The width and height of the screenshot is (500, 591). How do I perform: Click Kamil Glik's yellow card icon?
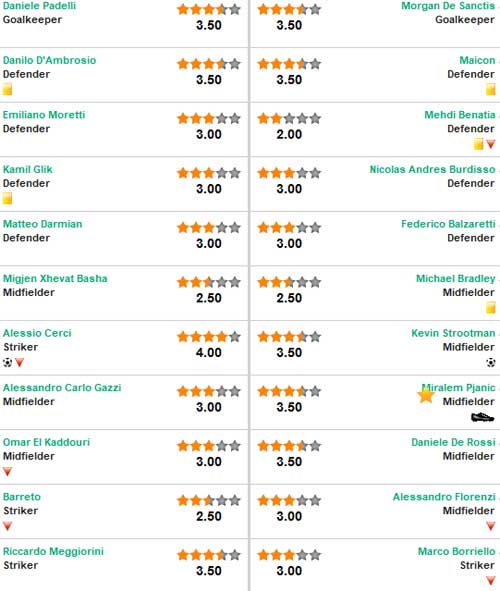pos(7,198)
